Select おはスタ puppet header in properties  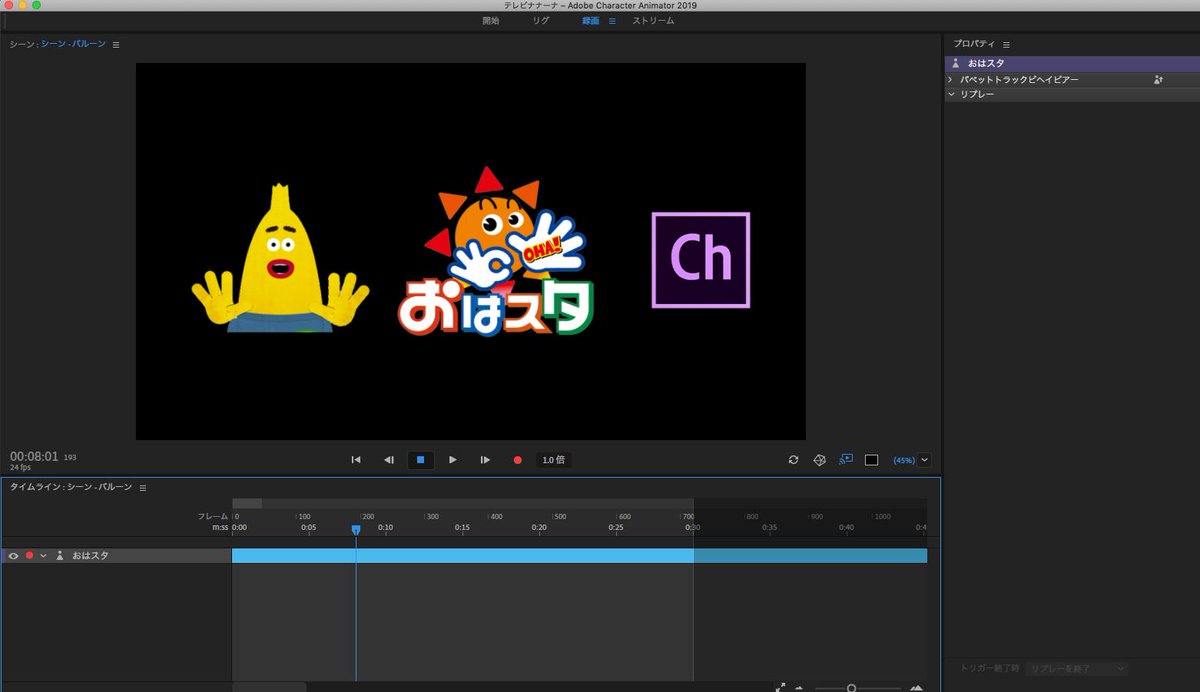(1072, 63)
